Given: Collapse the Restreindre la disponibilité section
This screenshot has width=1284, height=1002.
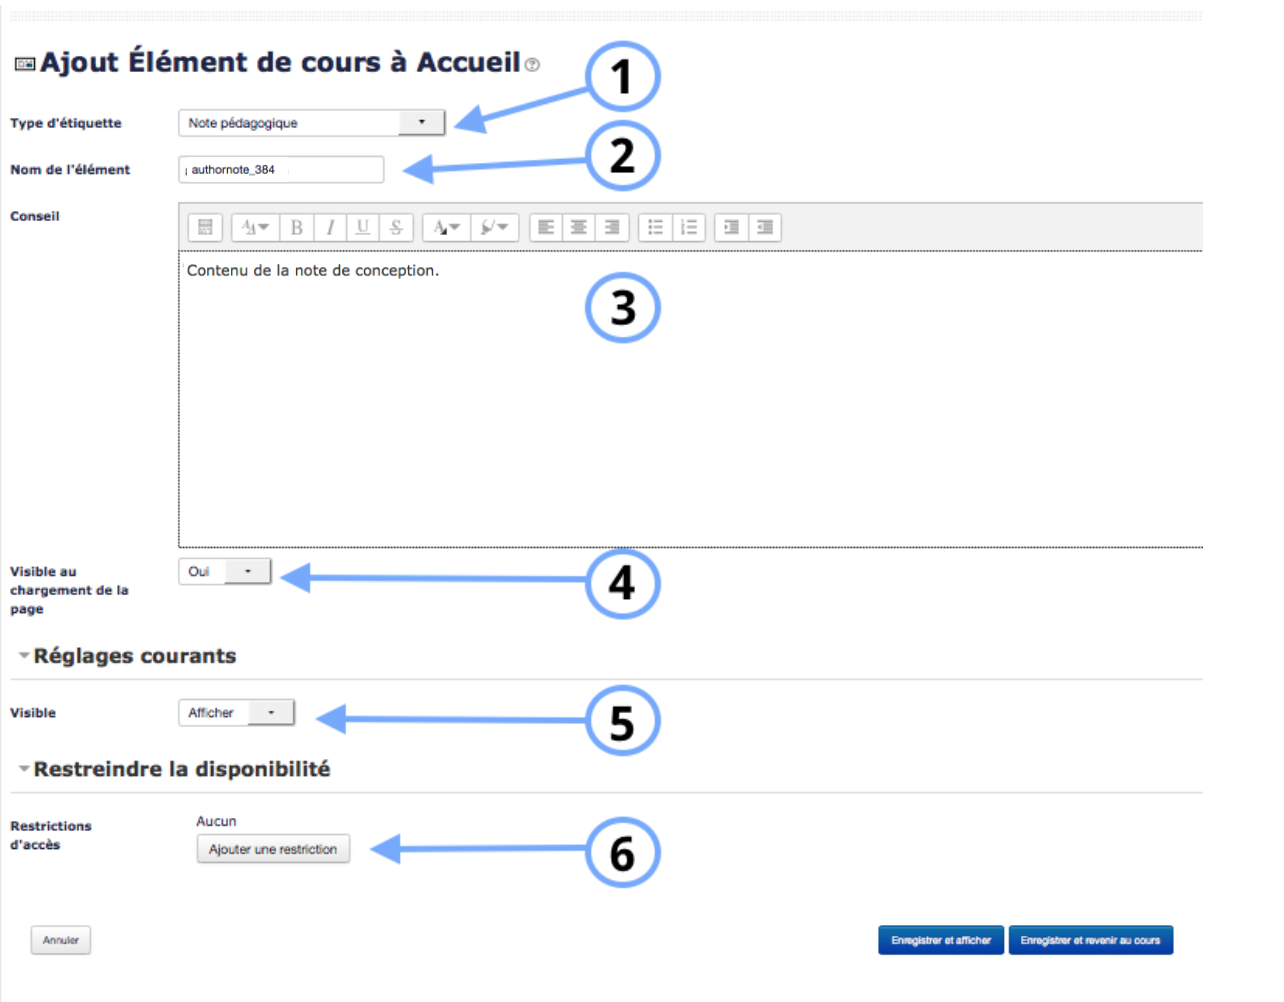Looking at the screenshot, I should click(24, 769).
